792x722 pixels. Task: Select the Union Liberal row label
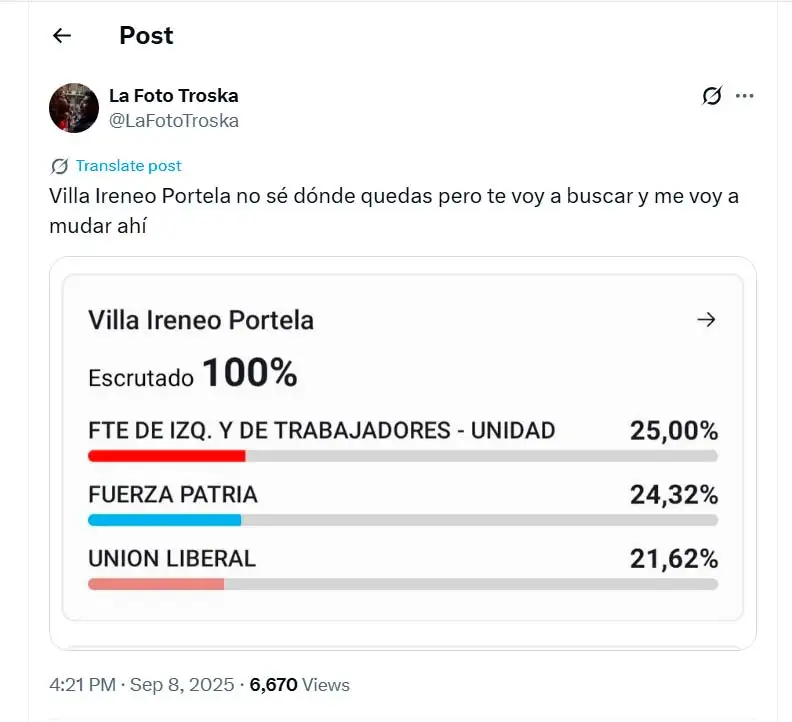pos(172,559)
